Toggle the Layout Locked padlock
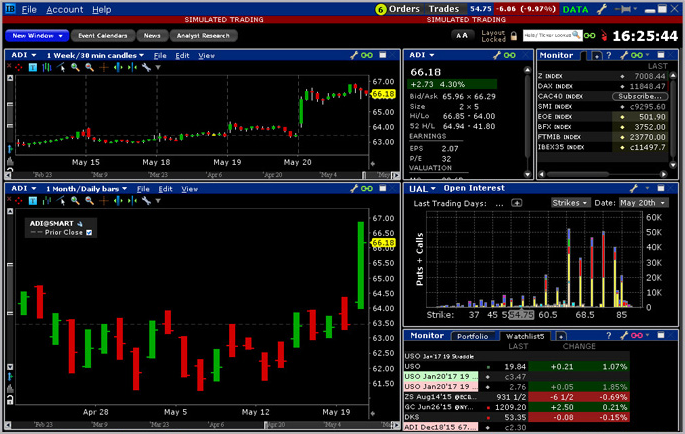 click(513, 35)
